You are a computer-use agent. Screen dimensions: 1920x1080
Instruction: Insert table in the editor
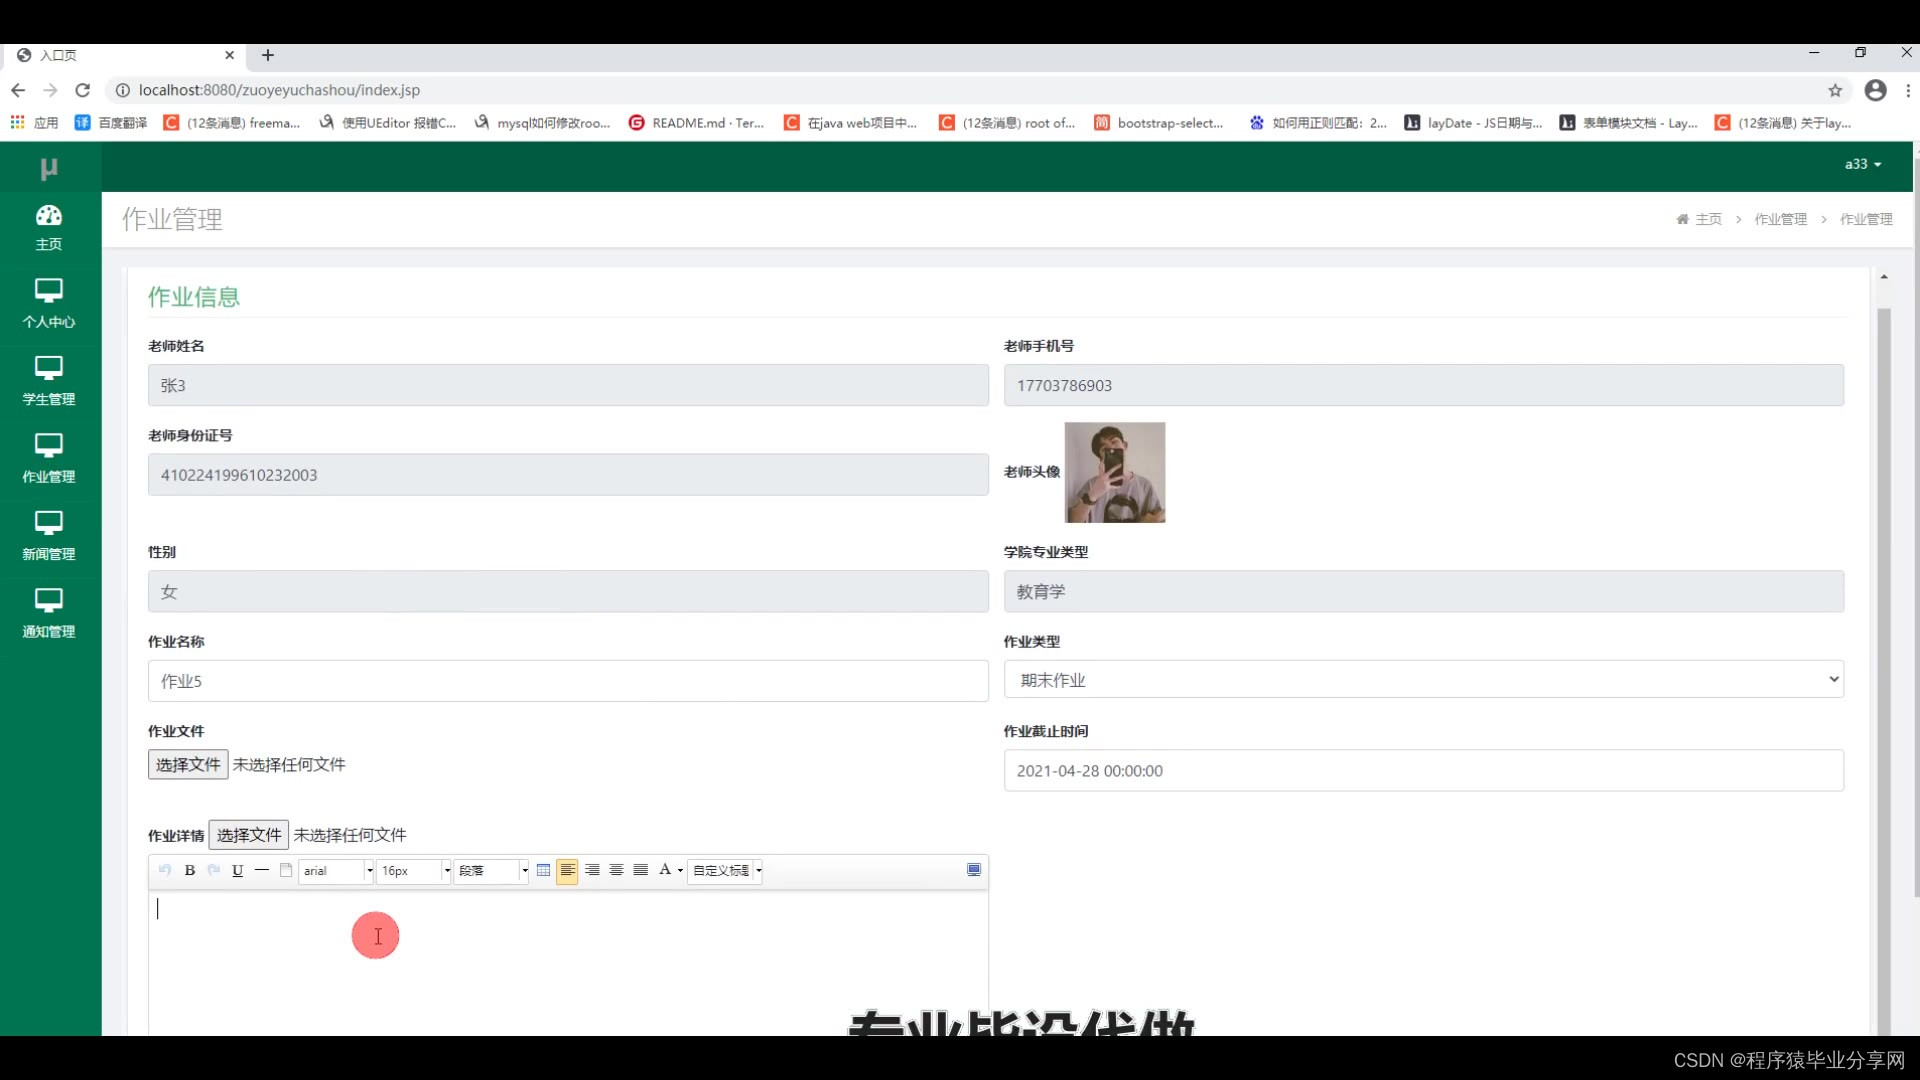click(543, 870)
